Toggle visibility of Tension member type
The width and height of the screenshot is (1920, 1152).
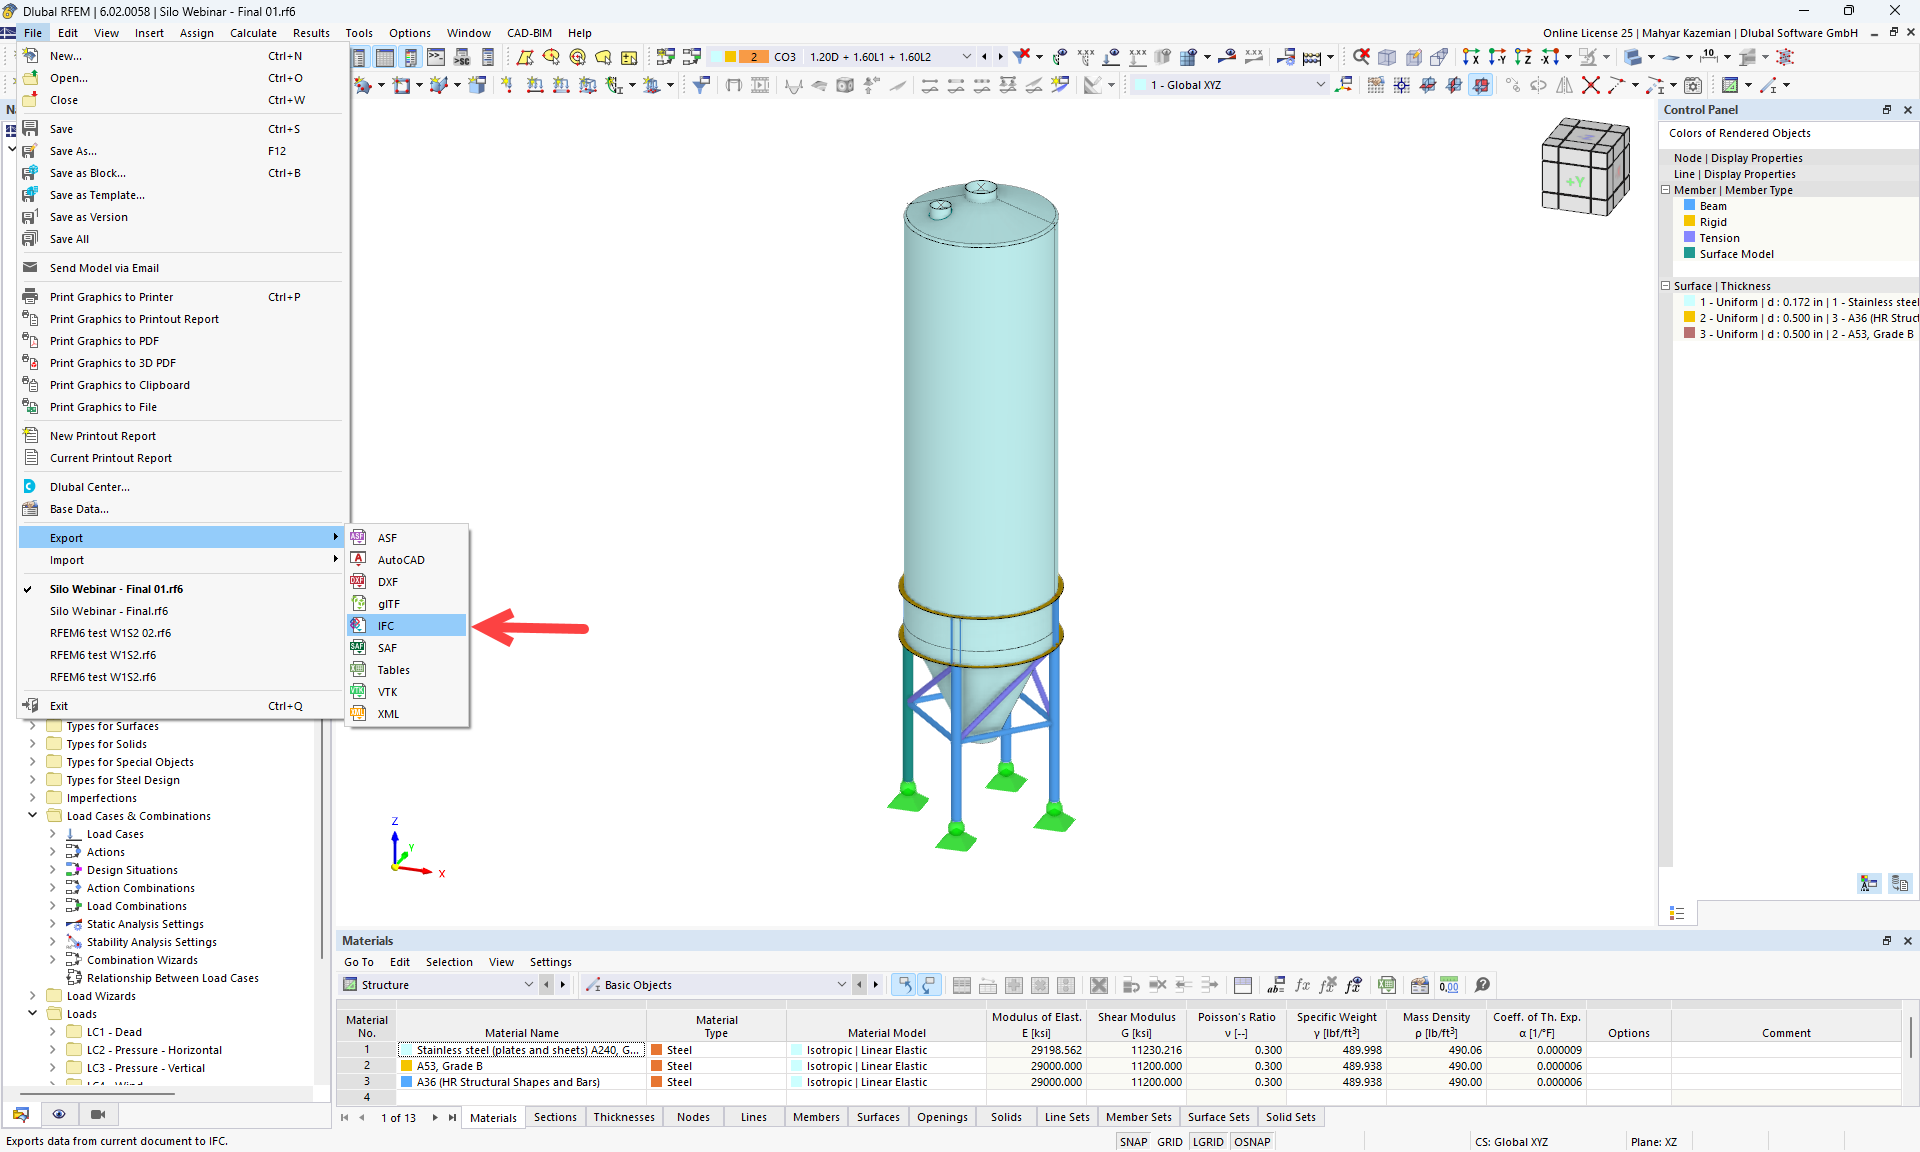coord(1688,237)
